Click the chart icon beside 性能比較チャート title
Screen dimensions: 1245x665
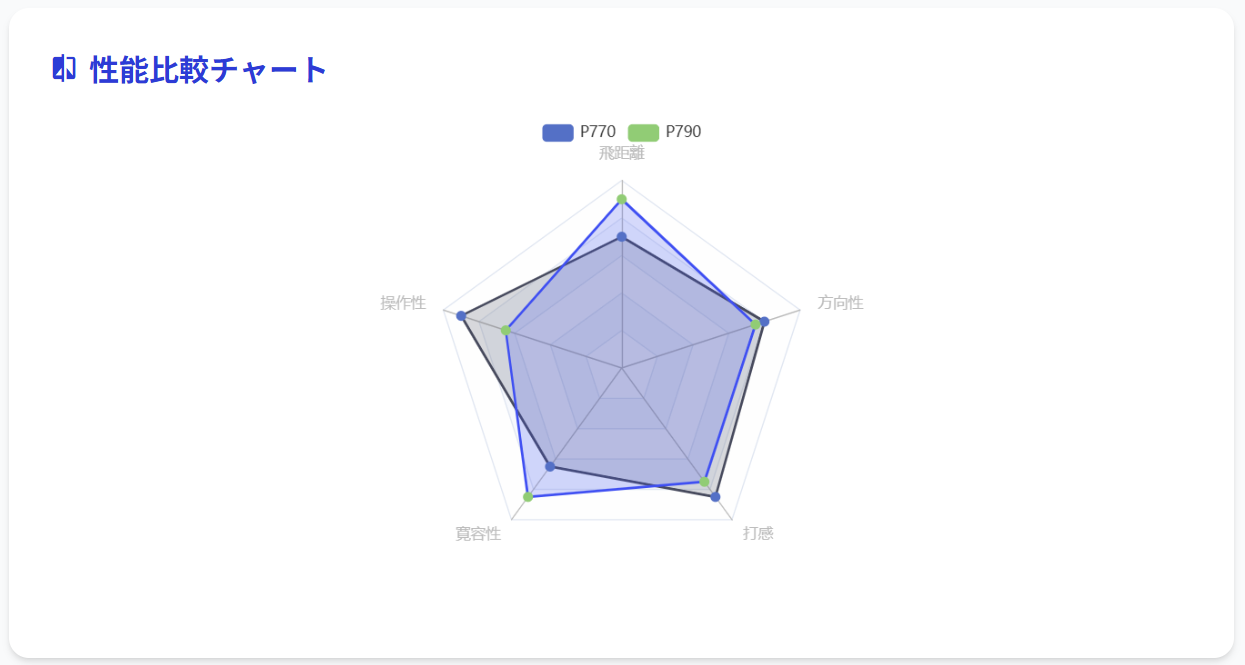tap(64, 69)
